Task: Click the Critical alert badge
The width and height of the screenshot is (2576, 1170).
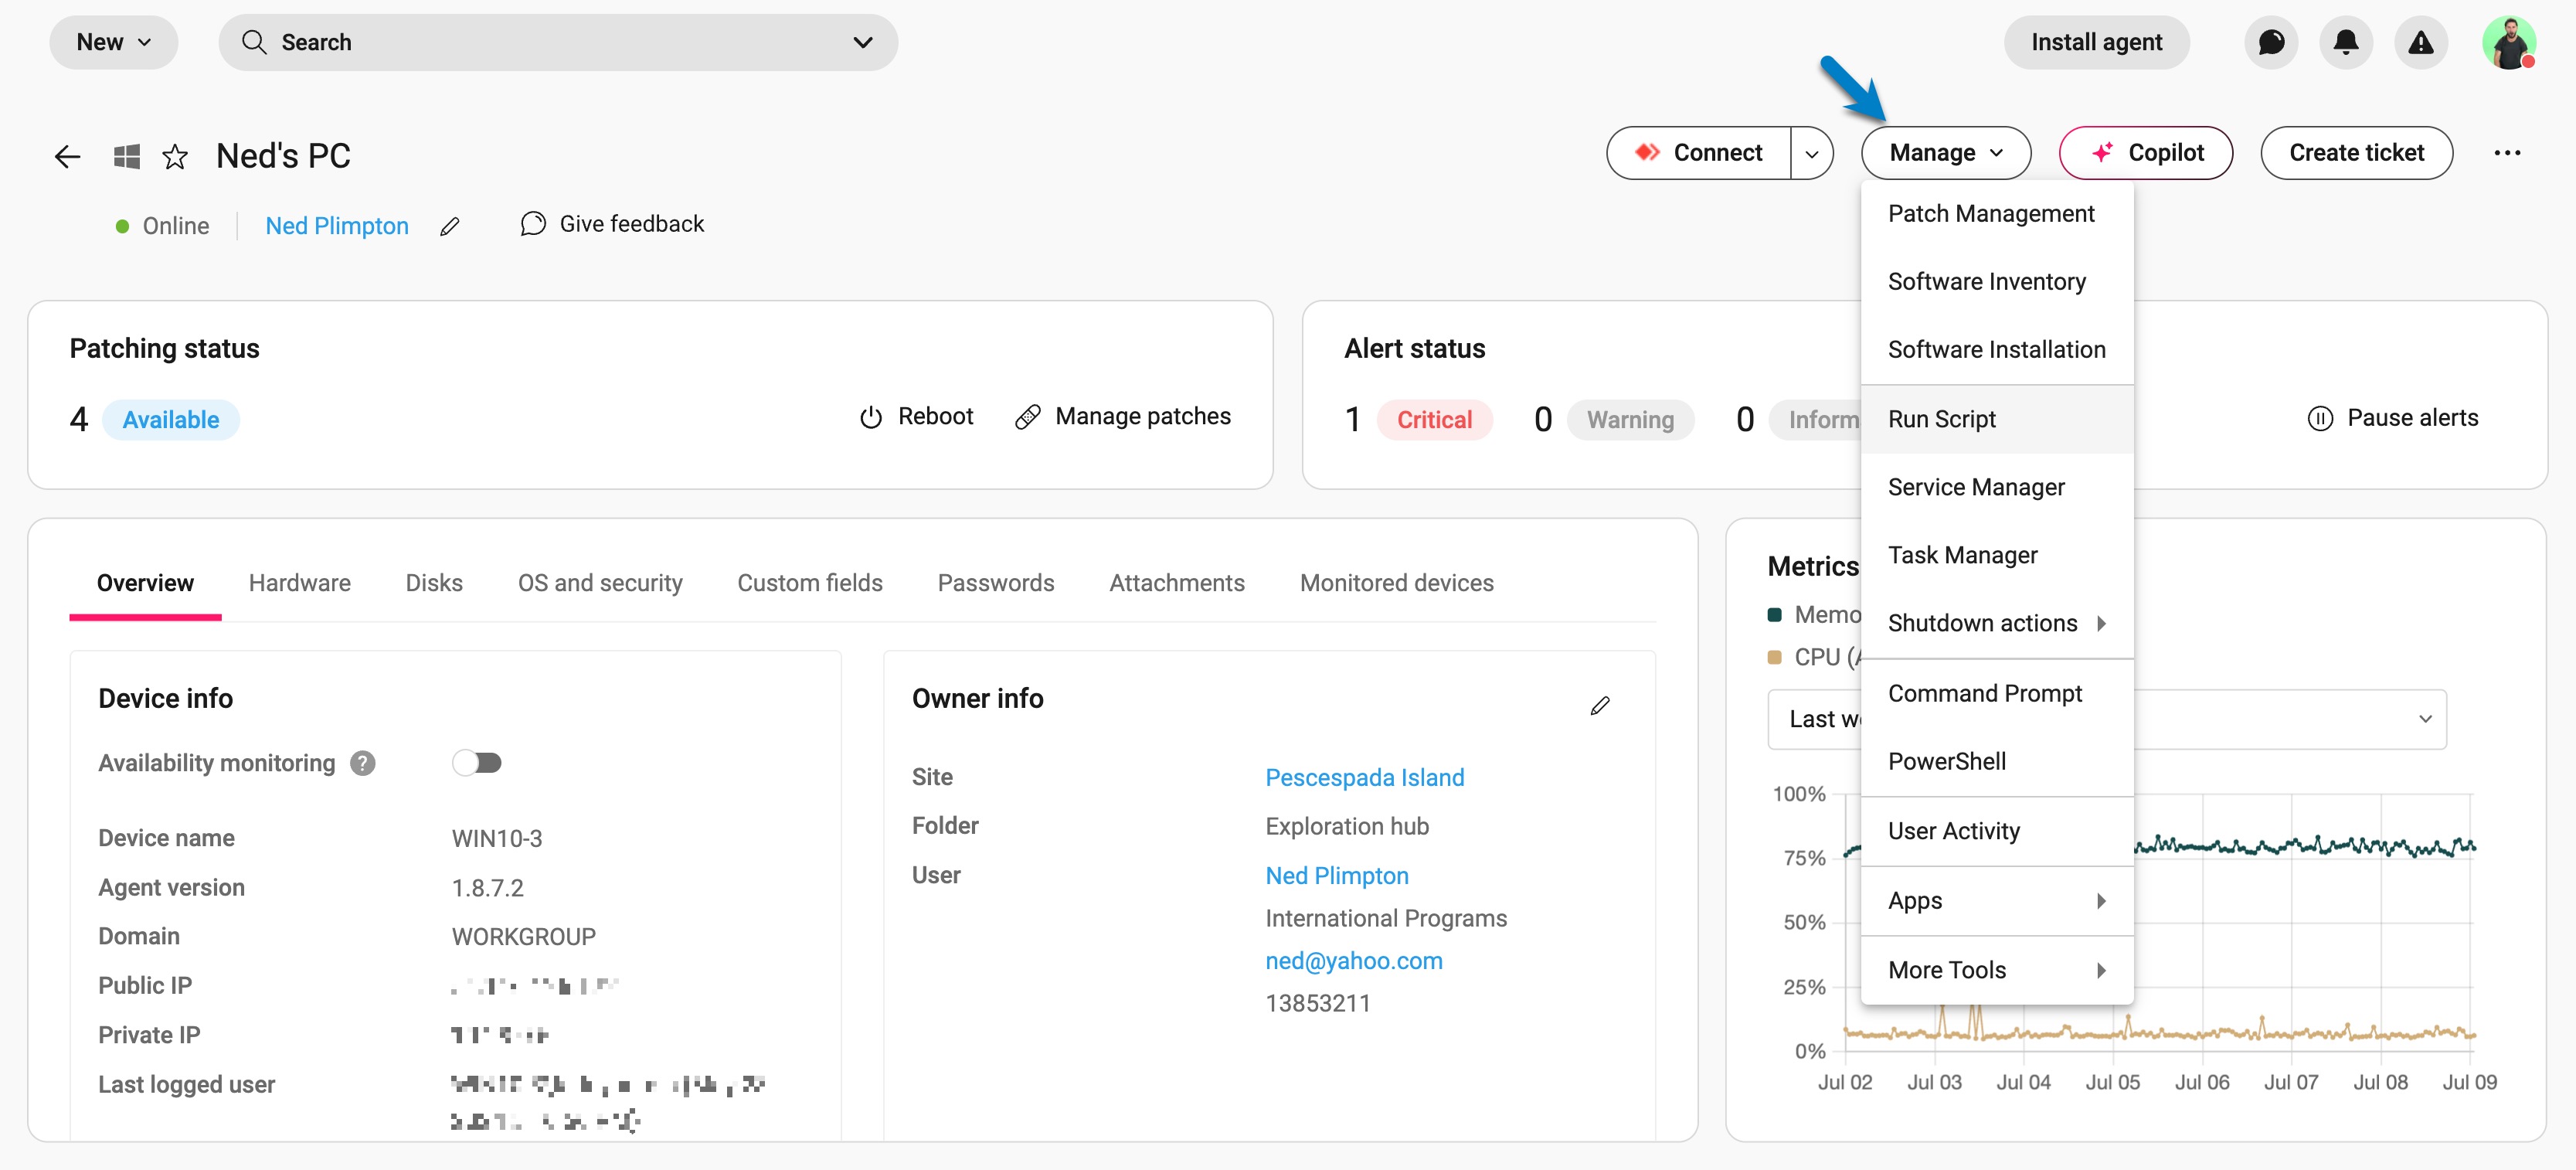Action: 1434,420
